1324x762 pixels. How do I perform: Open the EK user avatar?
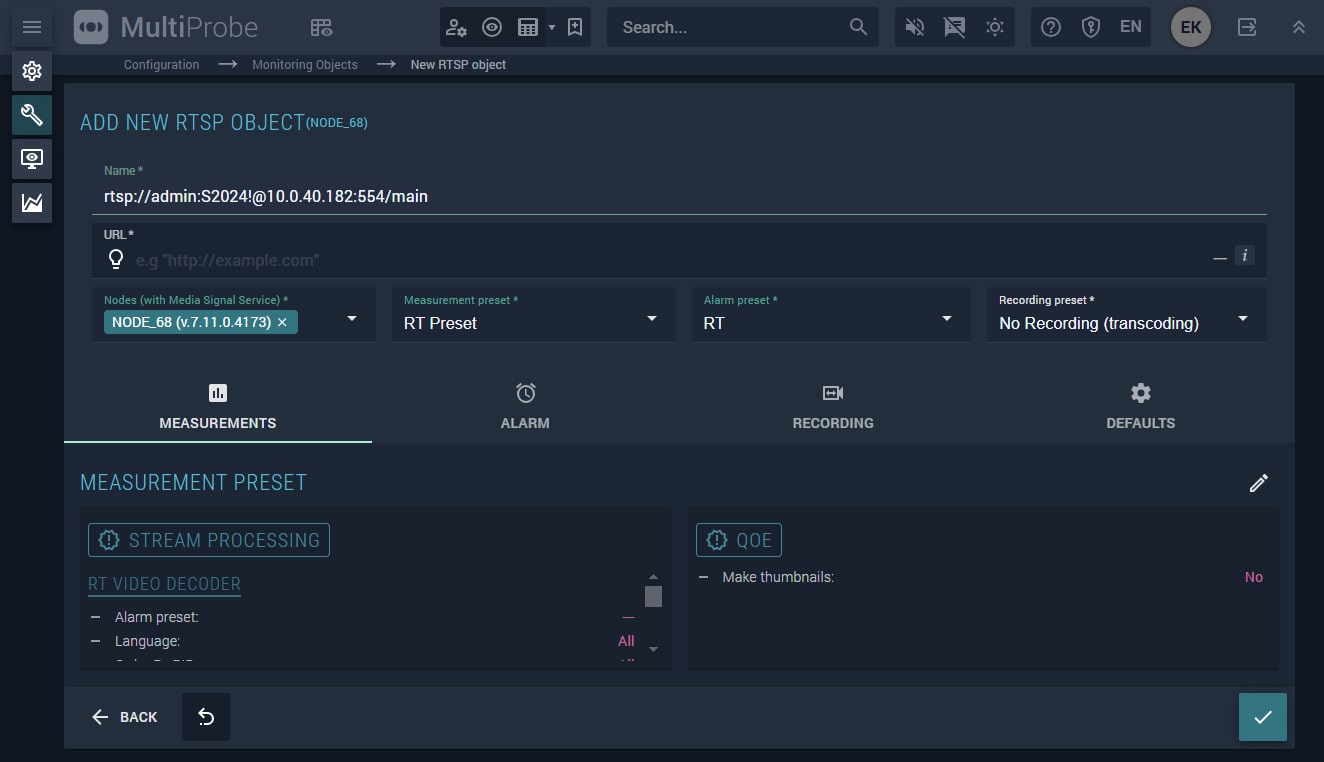point(1191,27)
